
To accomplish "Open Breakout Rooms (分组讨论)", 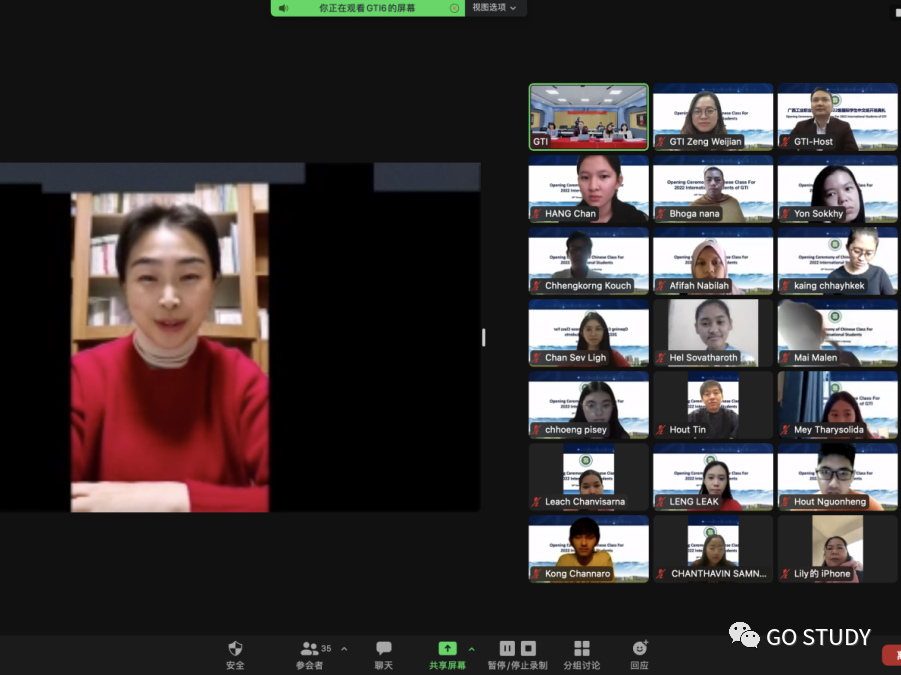I will [581, 649].
